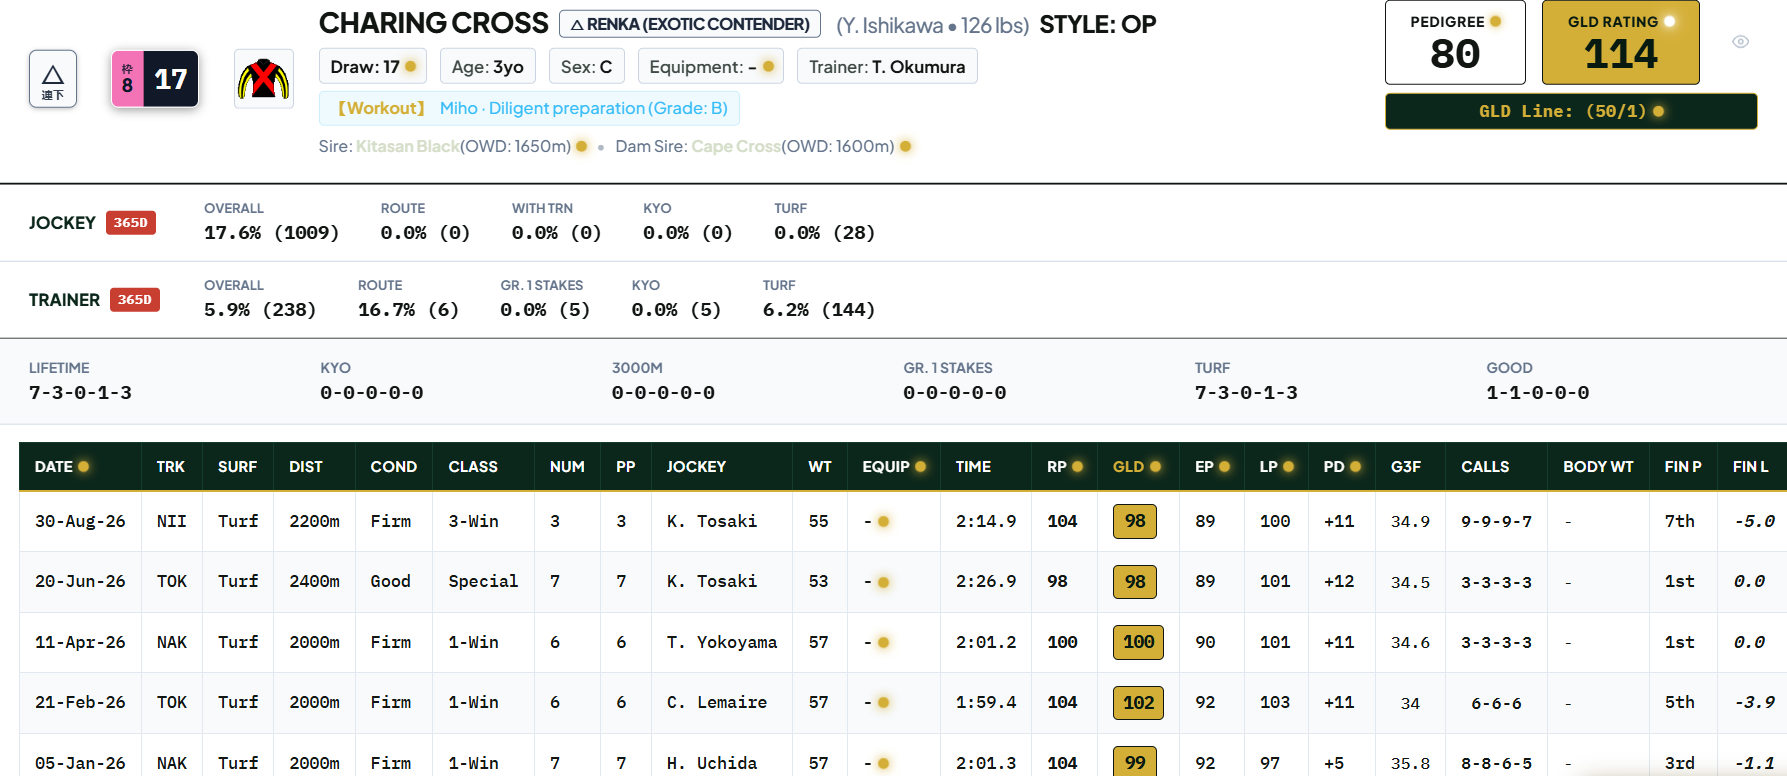Viewport: 1787px width, 776px height.
Task: Click the info dot in LP header
Action: pyautogui.click(x=1288, y=466)
